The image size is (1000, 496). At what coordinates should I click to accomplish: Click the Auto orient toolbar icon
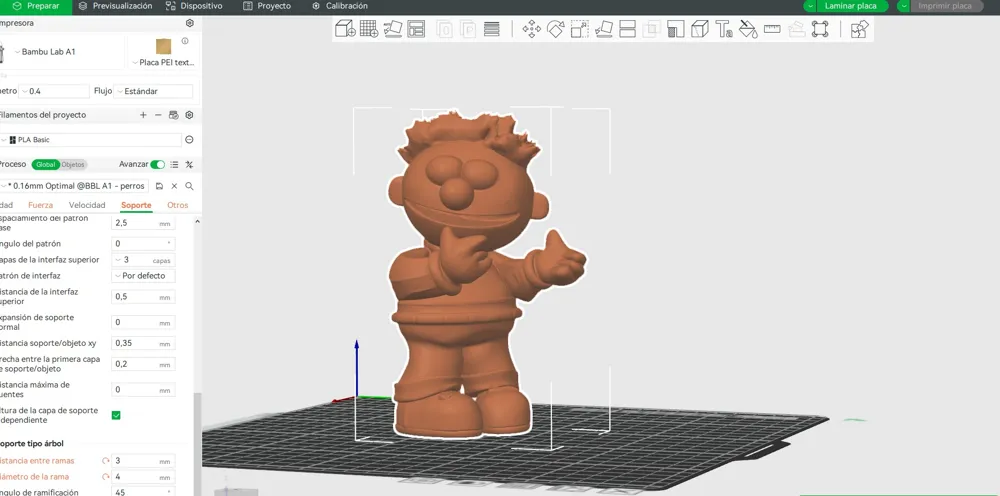point(393,29)
